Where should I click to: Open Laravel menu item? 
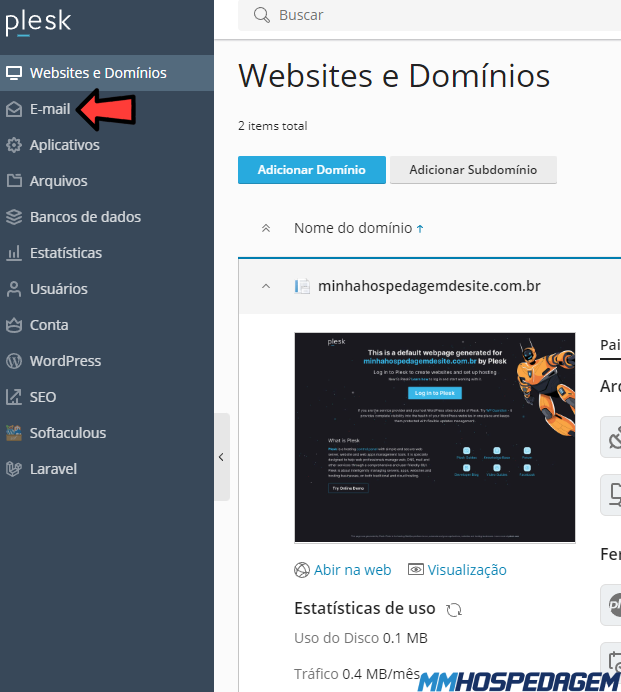[x=107, y=469]
